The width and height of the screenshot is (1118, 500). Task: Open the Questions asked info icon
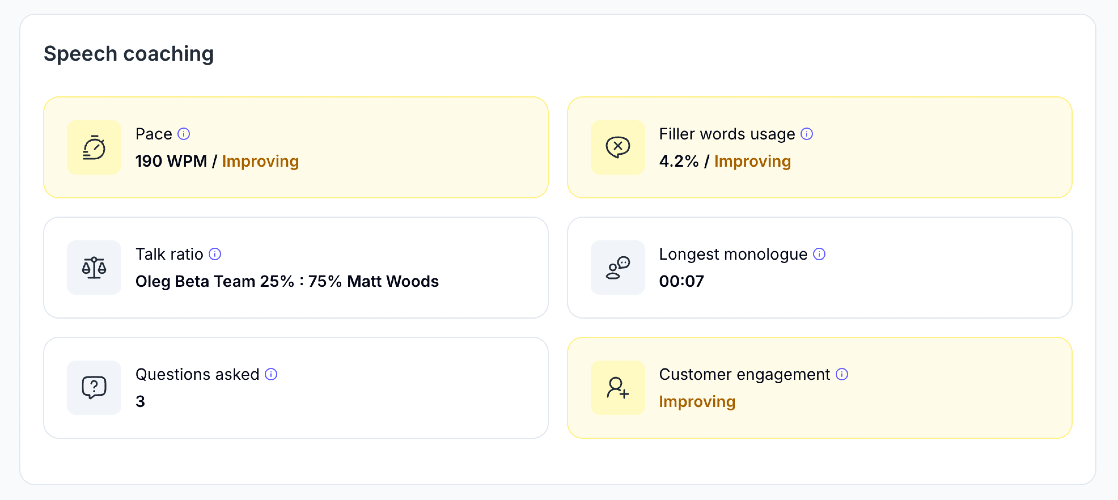(x=271, y=374)
